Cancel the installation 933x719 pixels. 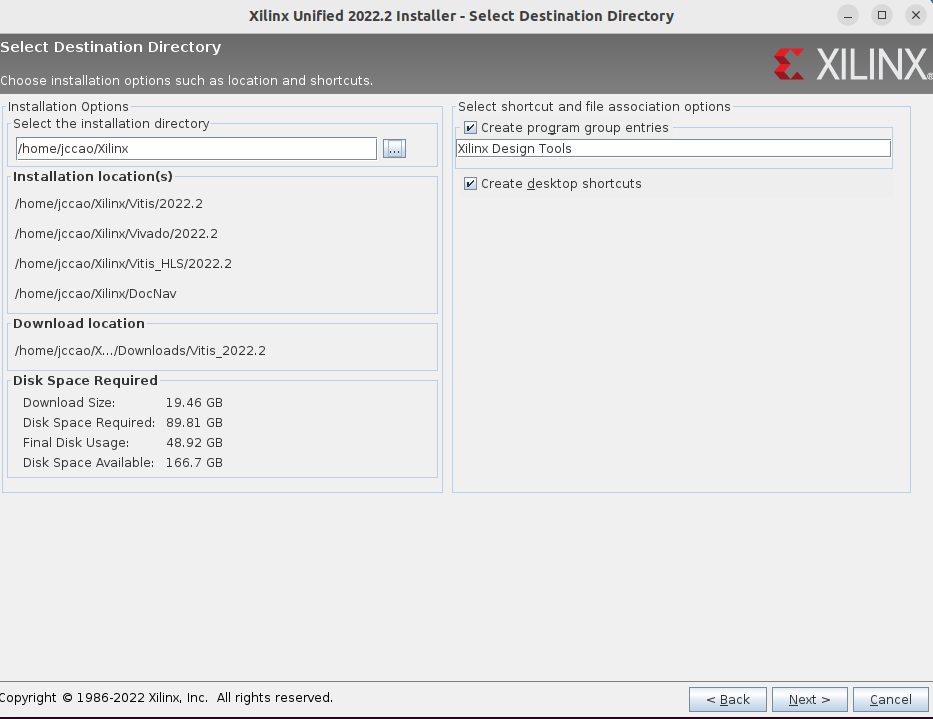coord(890,699)
